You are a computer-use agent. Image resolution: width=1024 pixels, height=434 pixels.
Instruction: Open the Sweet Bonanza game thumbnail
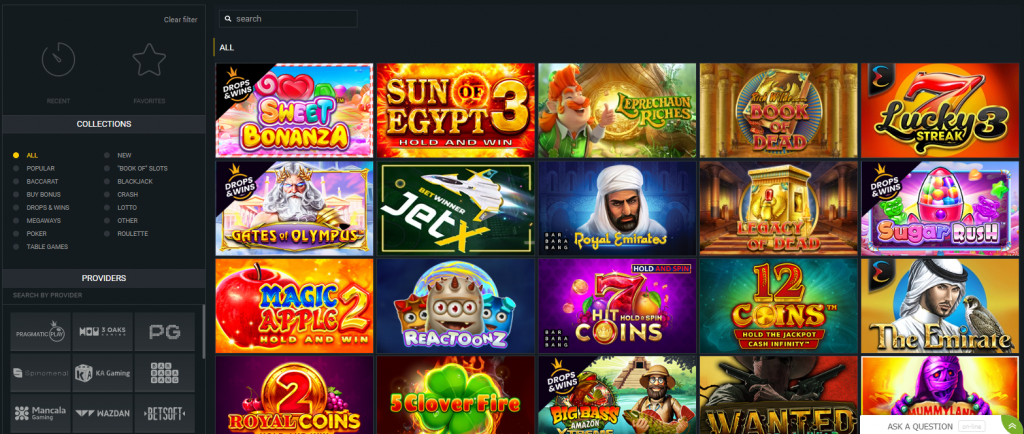pos(295,110)
